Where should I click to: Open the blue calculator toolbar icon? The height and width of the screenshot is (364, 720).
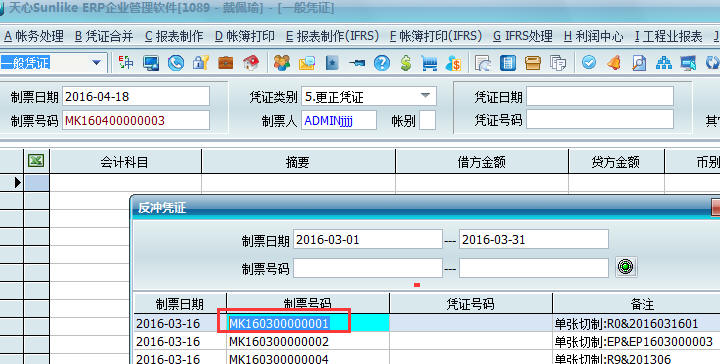coord(508,63)
